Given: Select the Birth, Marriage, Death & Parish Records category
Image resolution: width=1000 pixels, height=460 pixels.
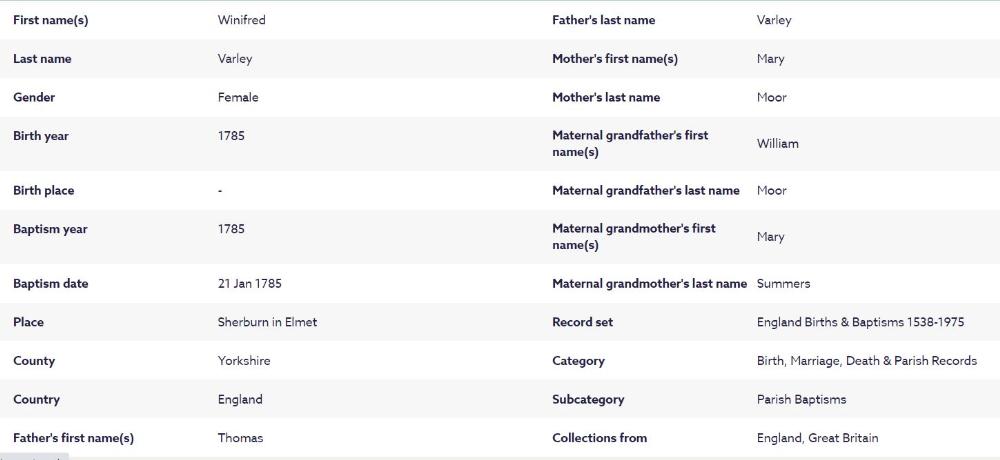Looking at the screenshot, I should pos(866,361).
